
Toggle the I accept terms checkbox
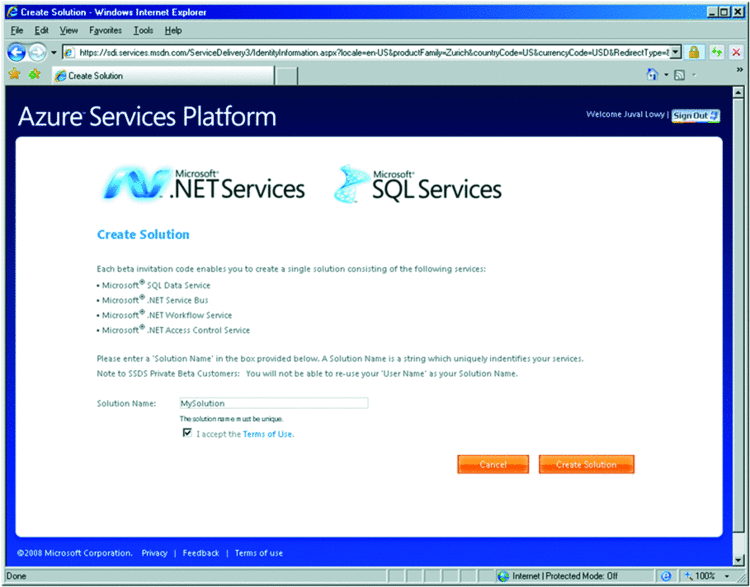[188, 432]
